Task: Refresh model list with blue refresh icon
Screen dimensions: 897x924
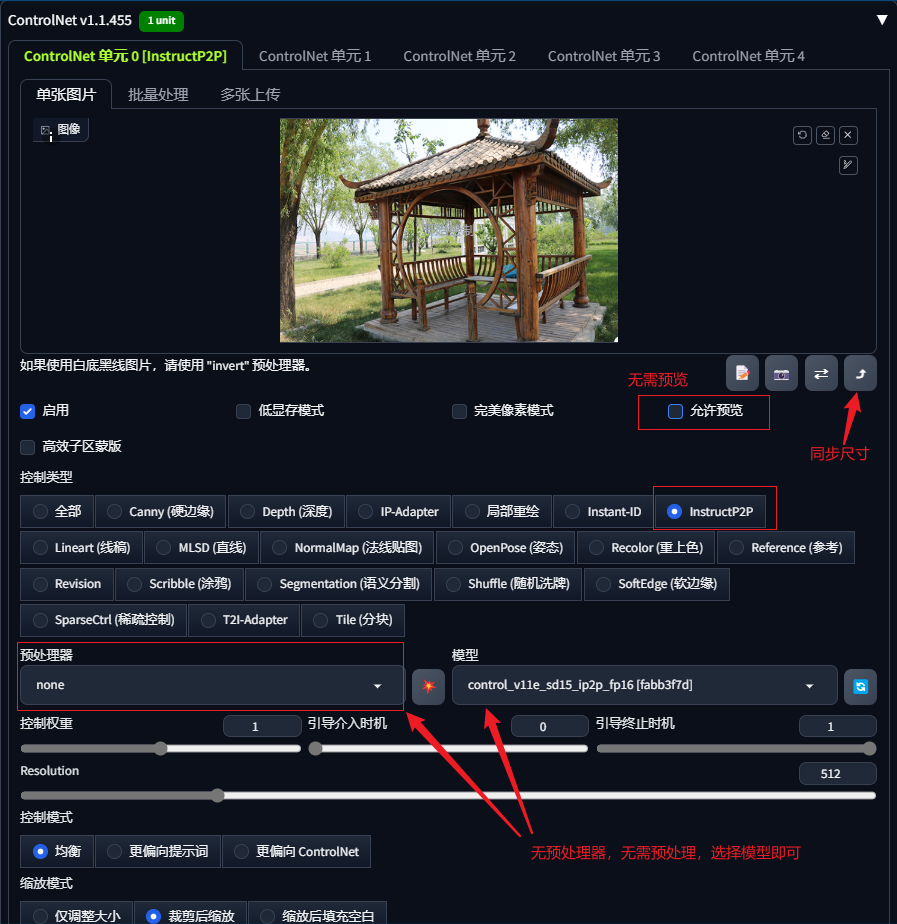Action: click(860, 687)
